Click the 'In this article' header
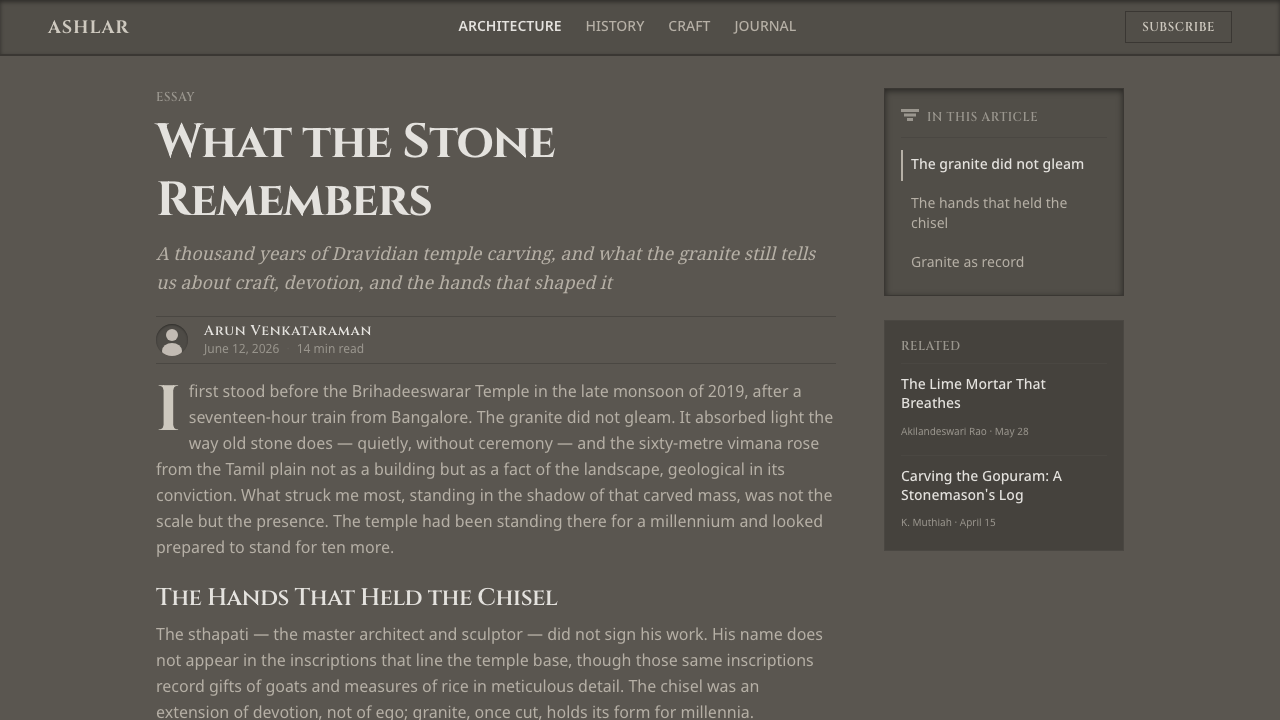Screen dimensions: 1280x720 click(x=982, y=117)
